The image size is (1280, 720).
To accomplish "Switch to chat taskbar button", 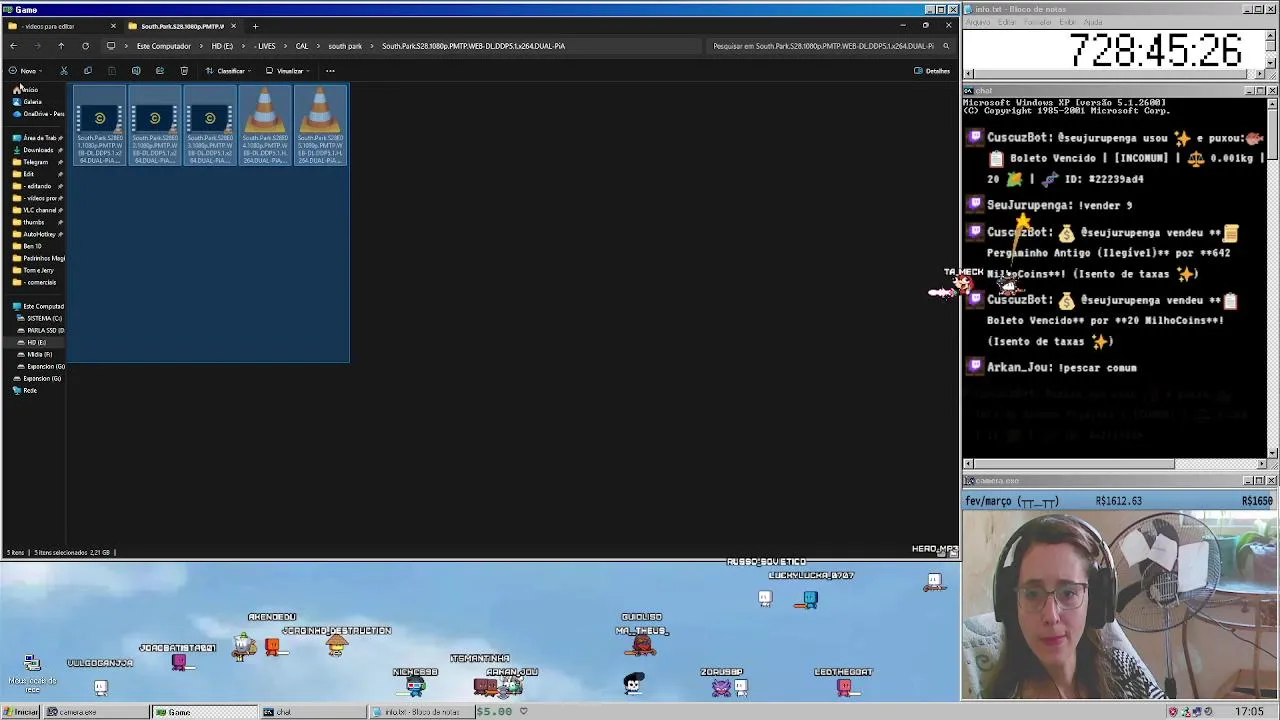I will coord(313,712).
